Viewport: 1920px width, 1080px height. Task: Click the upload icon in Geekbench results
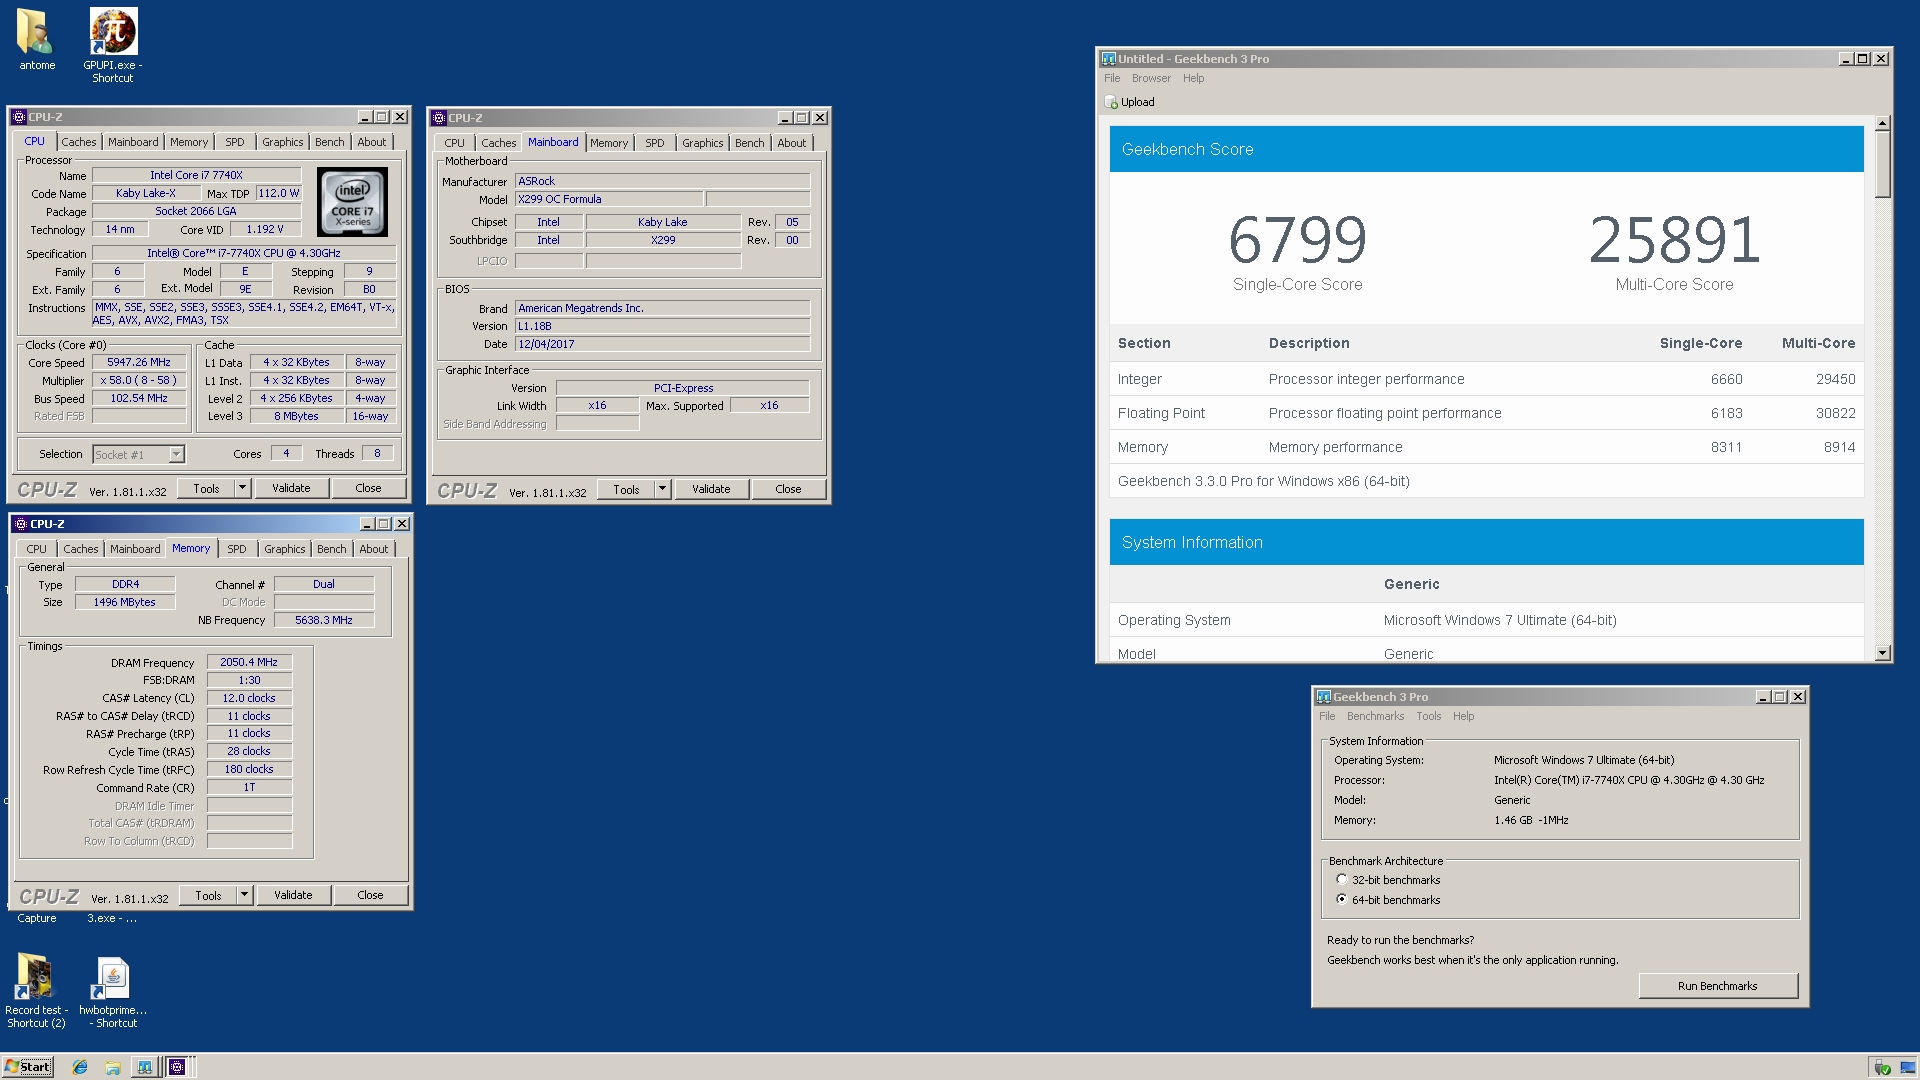point(1111,102)
